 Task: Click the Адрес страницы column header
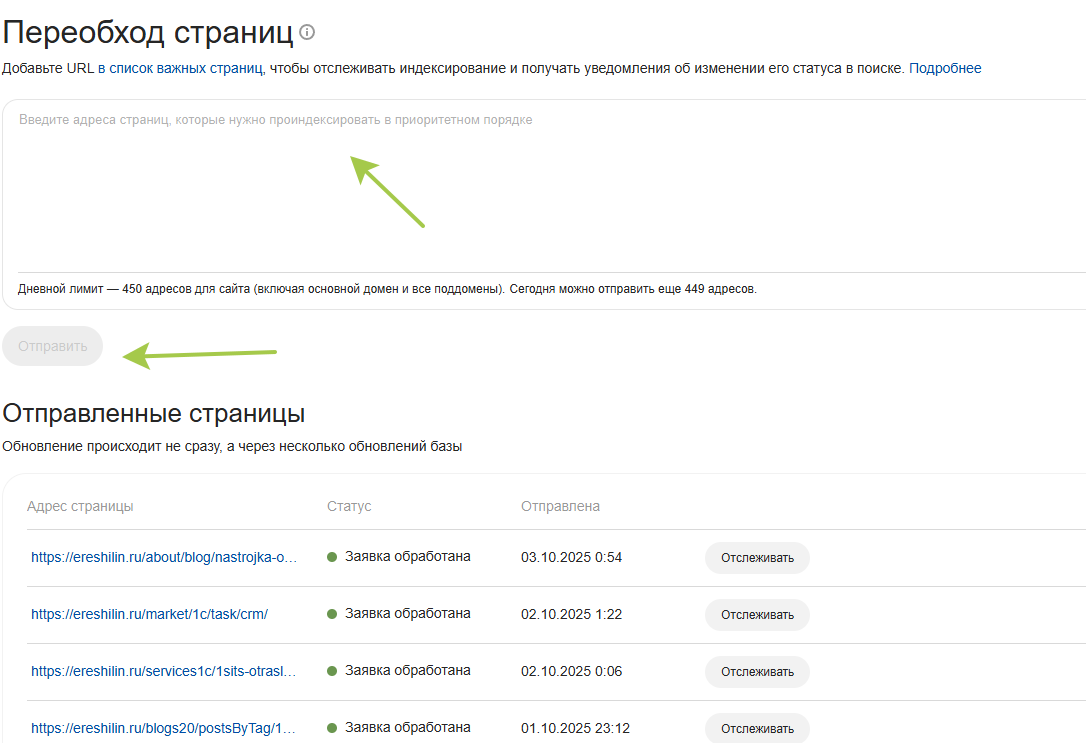point(80,506)
